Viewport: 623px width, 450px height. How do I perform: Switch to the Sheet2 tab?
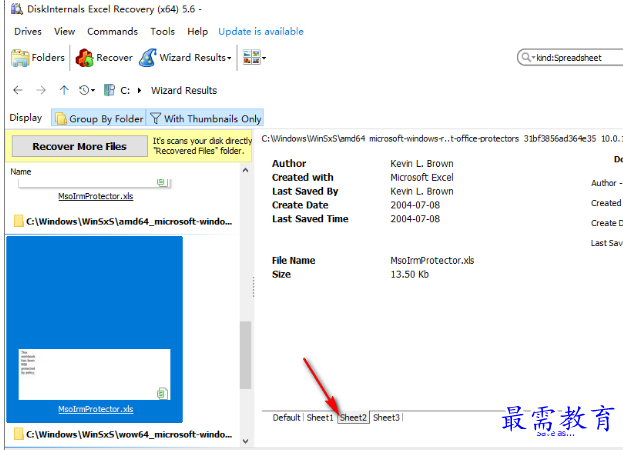353,417
